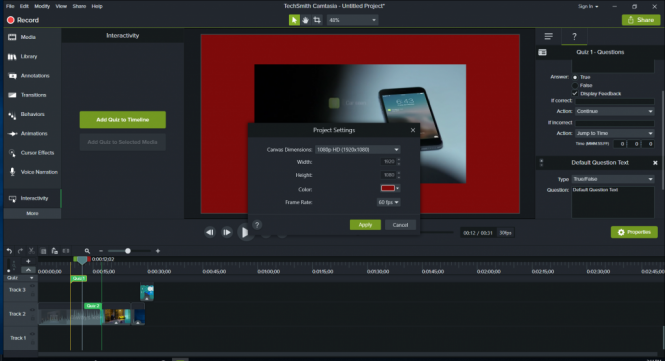Uncheck the Display Feedback checkbox
Screen dimensions: 665x361
point(575,93)
